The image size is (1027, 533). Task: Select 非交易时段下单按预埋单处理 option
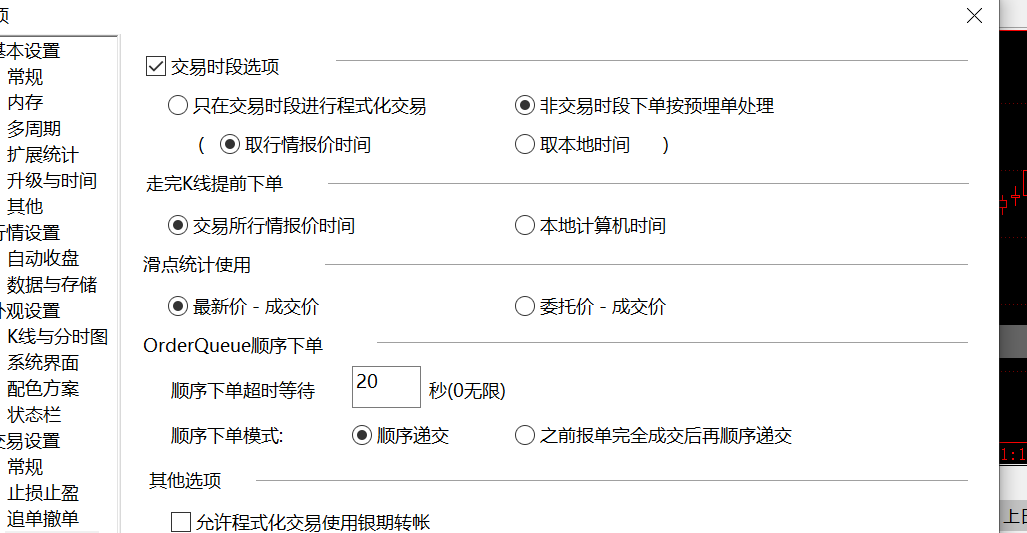coord(525,105)
